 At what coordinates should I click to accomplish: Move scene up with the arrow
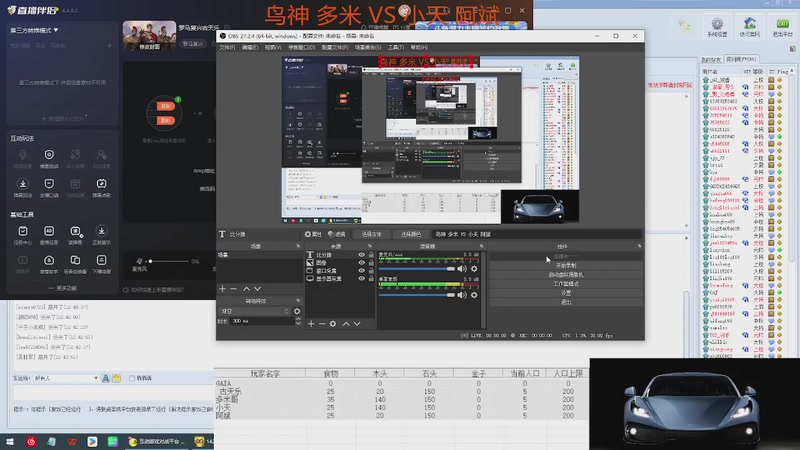(x=246, y=289)
